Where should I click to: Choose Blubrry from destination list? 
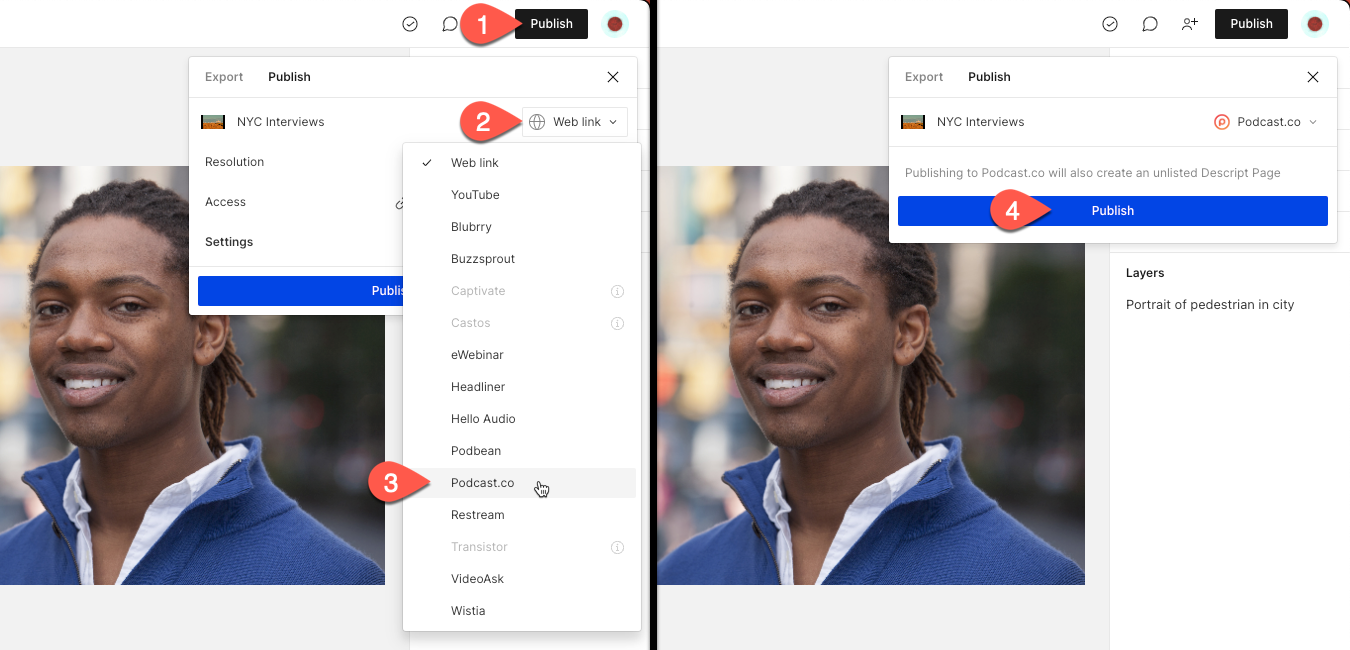click(521, 227)
